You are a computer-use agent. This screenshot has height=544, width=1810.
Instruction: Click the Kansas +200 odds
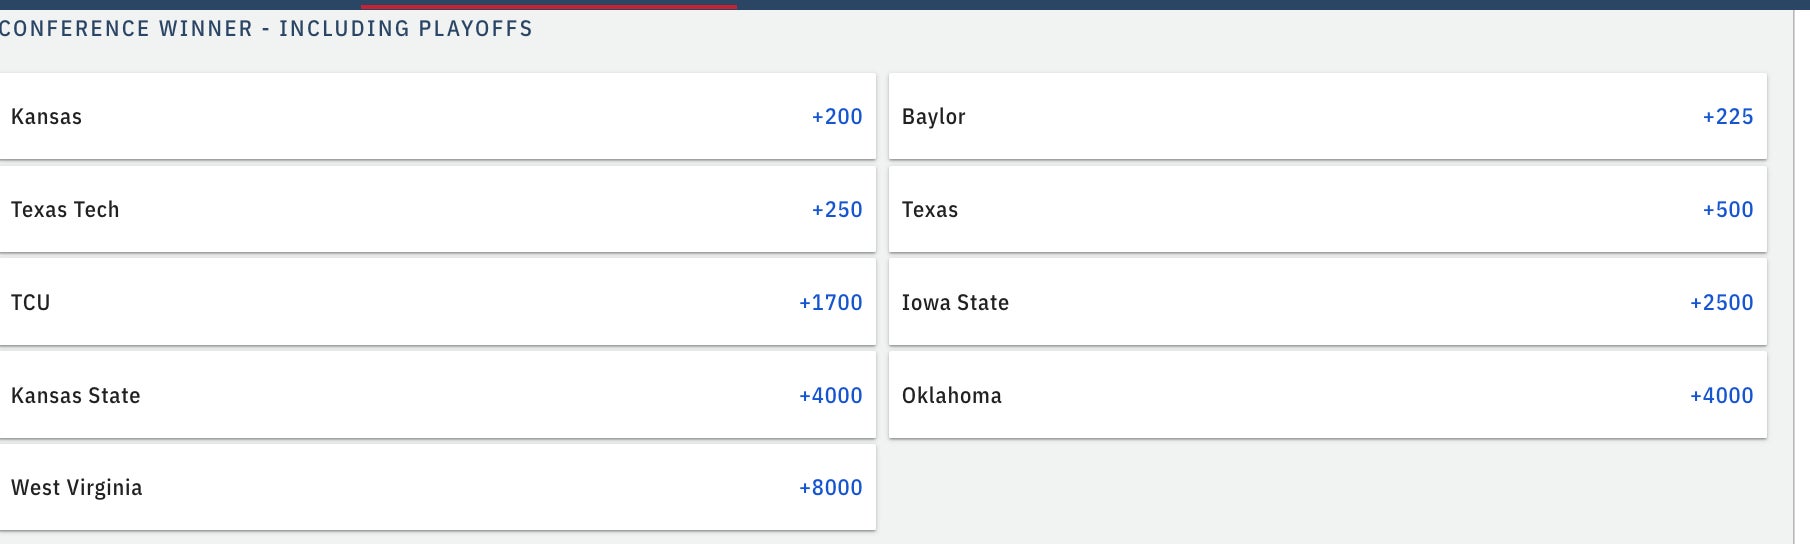(836, 117)
